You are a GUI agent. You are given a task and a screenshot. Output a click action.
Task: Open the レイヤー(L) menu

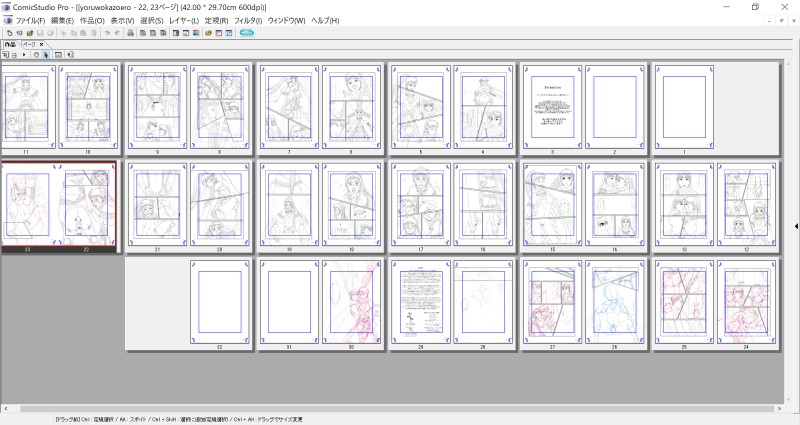coord(184,20)
